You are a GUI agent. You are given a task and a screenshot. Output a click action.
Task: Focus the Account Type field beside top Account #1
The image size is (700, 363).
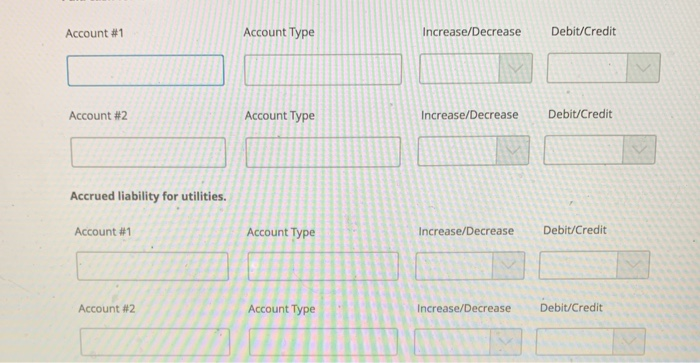tap(323, 70)
